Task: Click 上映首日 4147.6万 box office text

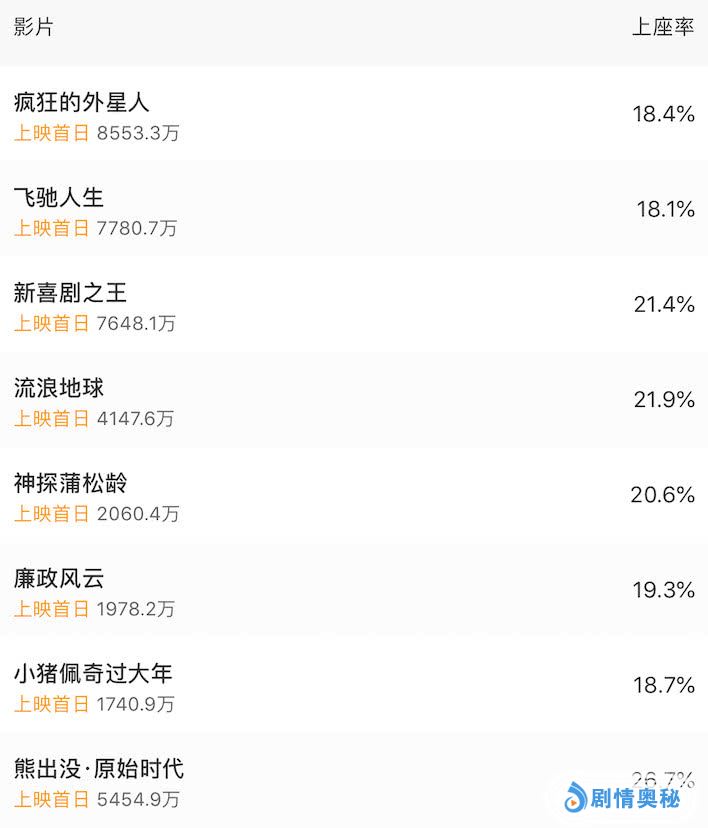Action: [94, 418]
